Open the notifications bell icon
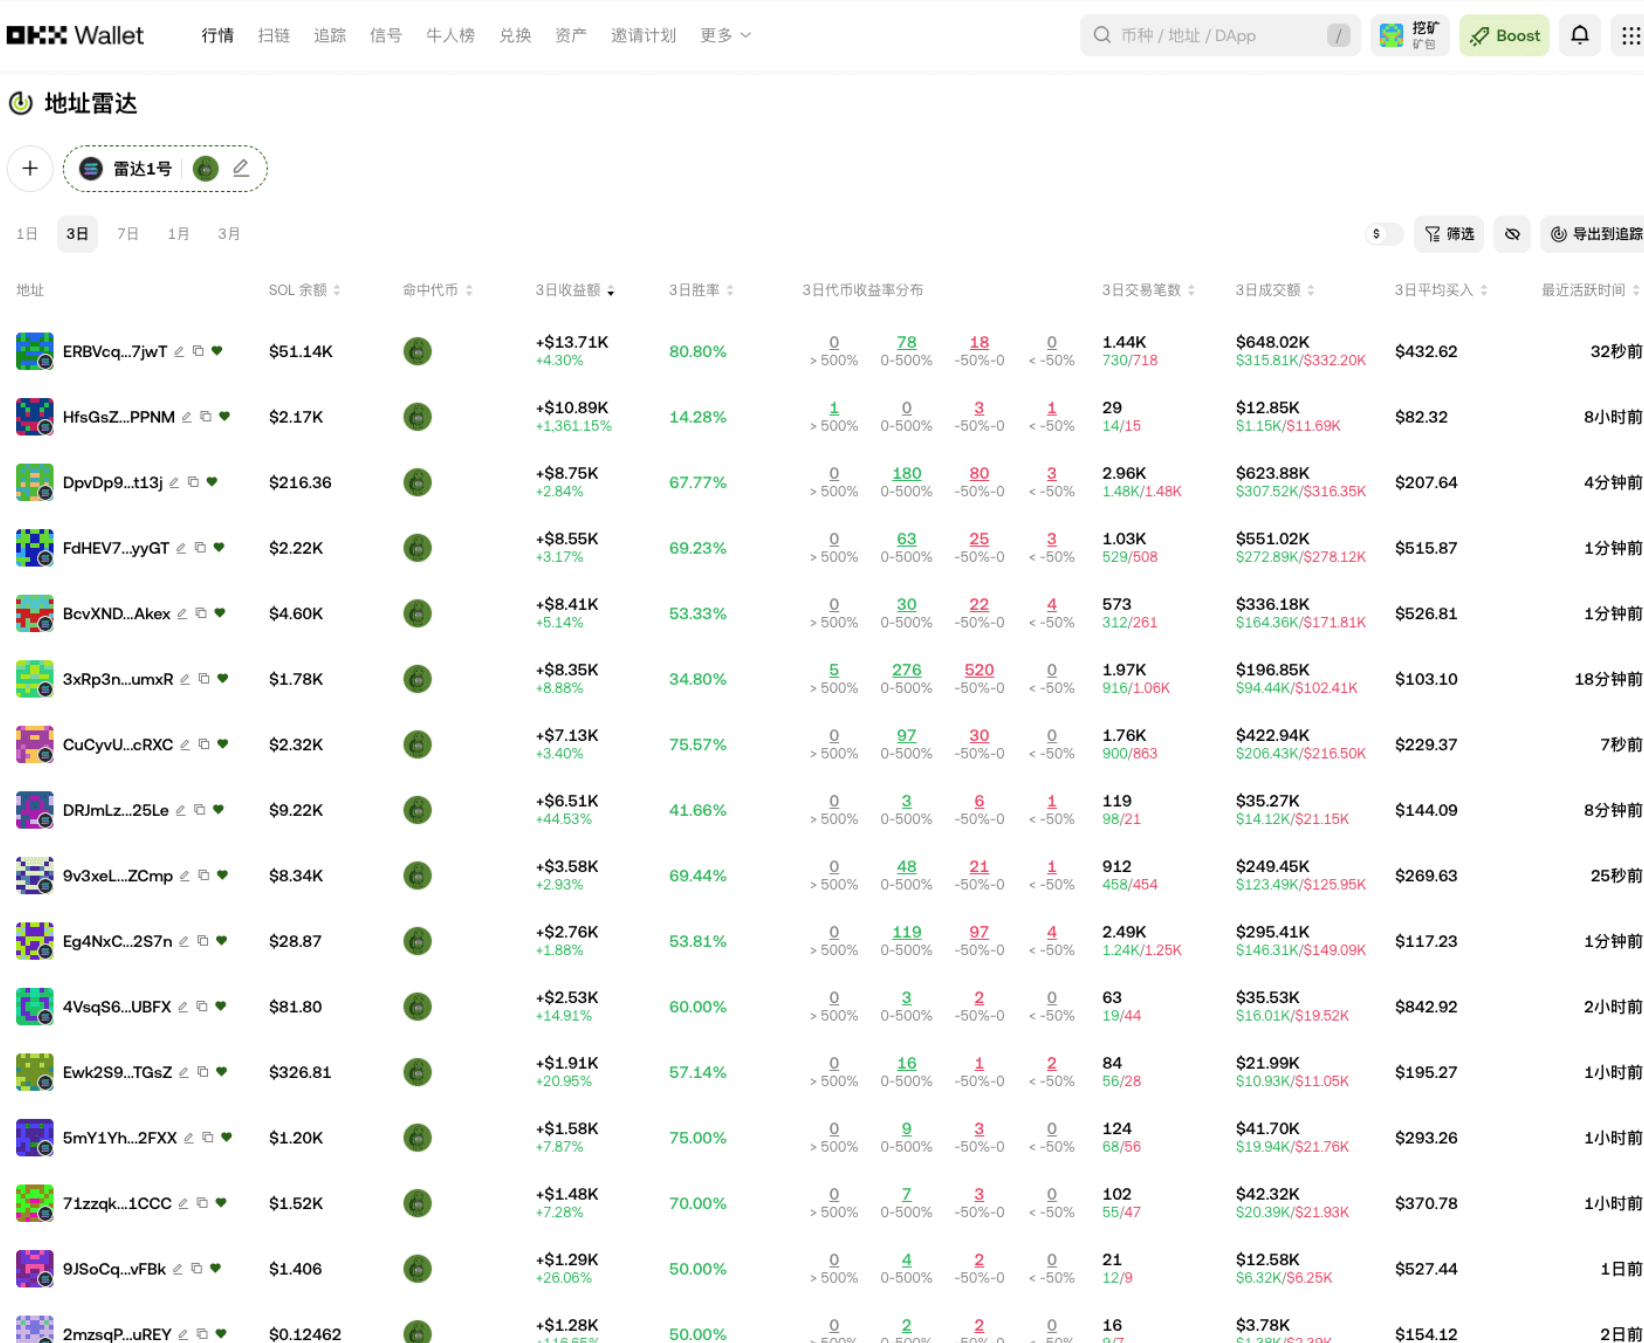 (x=1579, y=35)
